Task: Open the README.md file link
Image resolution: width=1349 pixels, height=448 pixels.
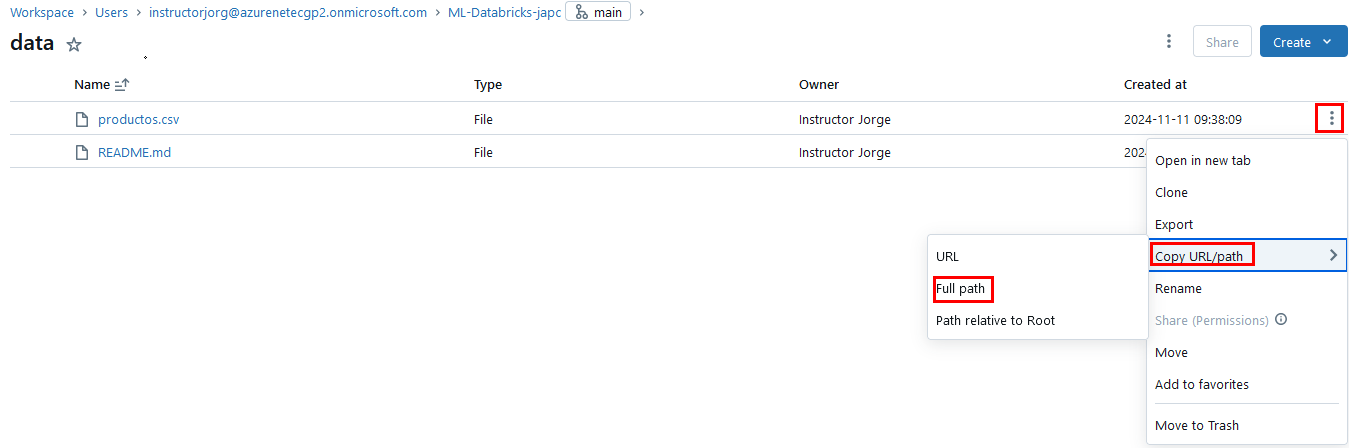Action: pyautogui.click(x=134, y=153)
